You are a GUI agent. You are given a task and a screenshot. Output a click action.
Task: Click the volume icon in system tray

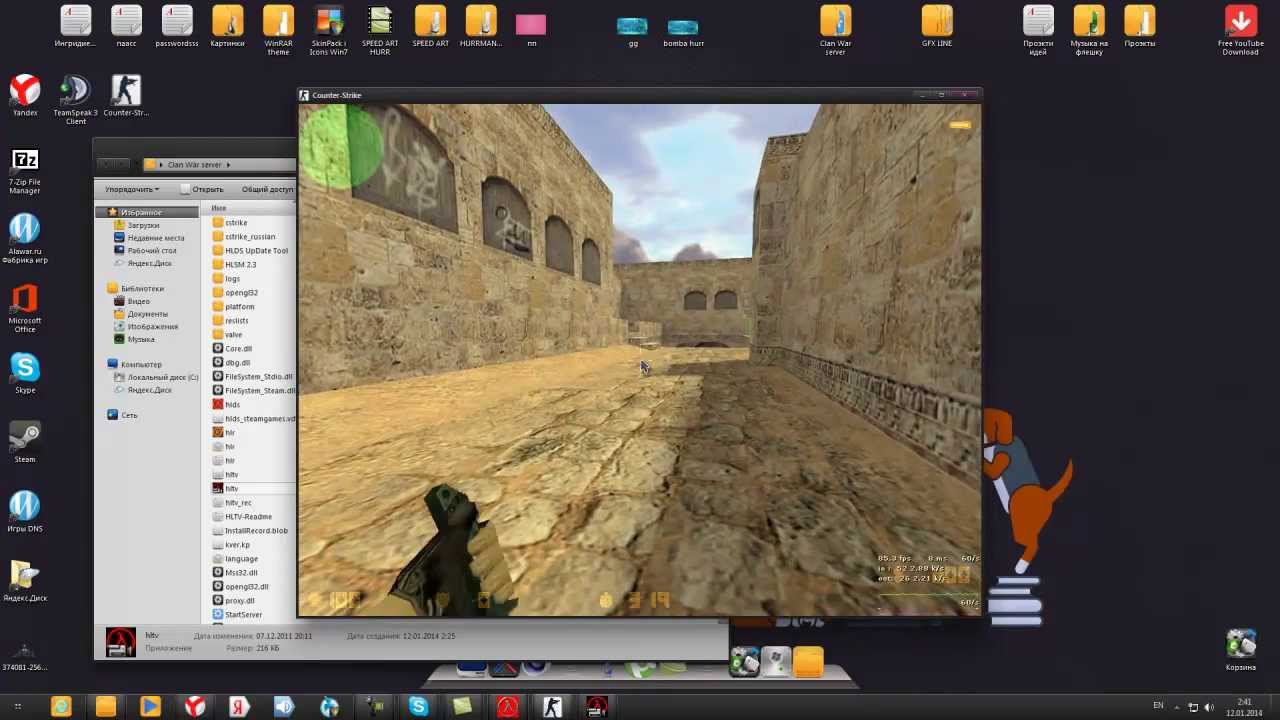[1210, 708]
